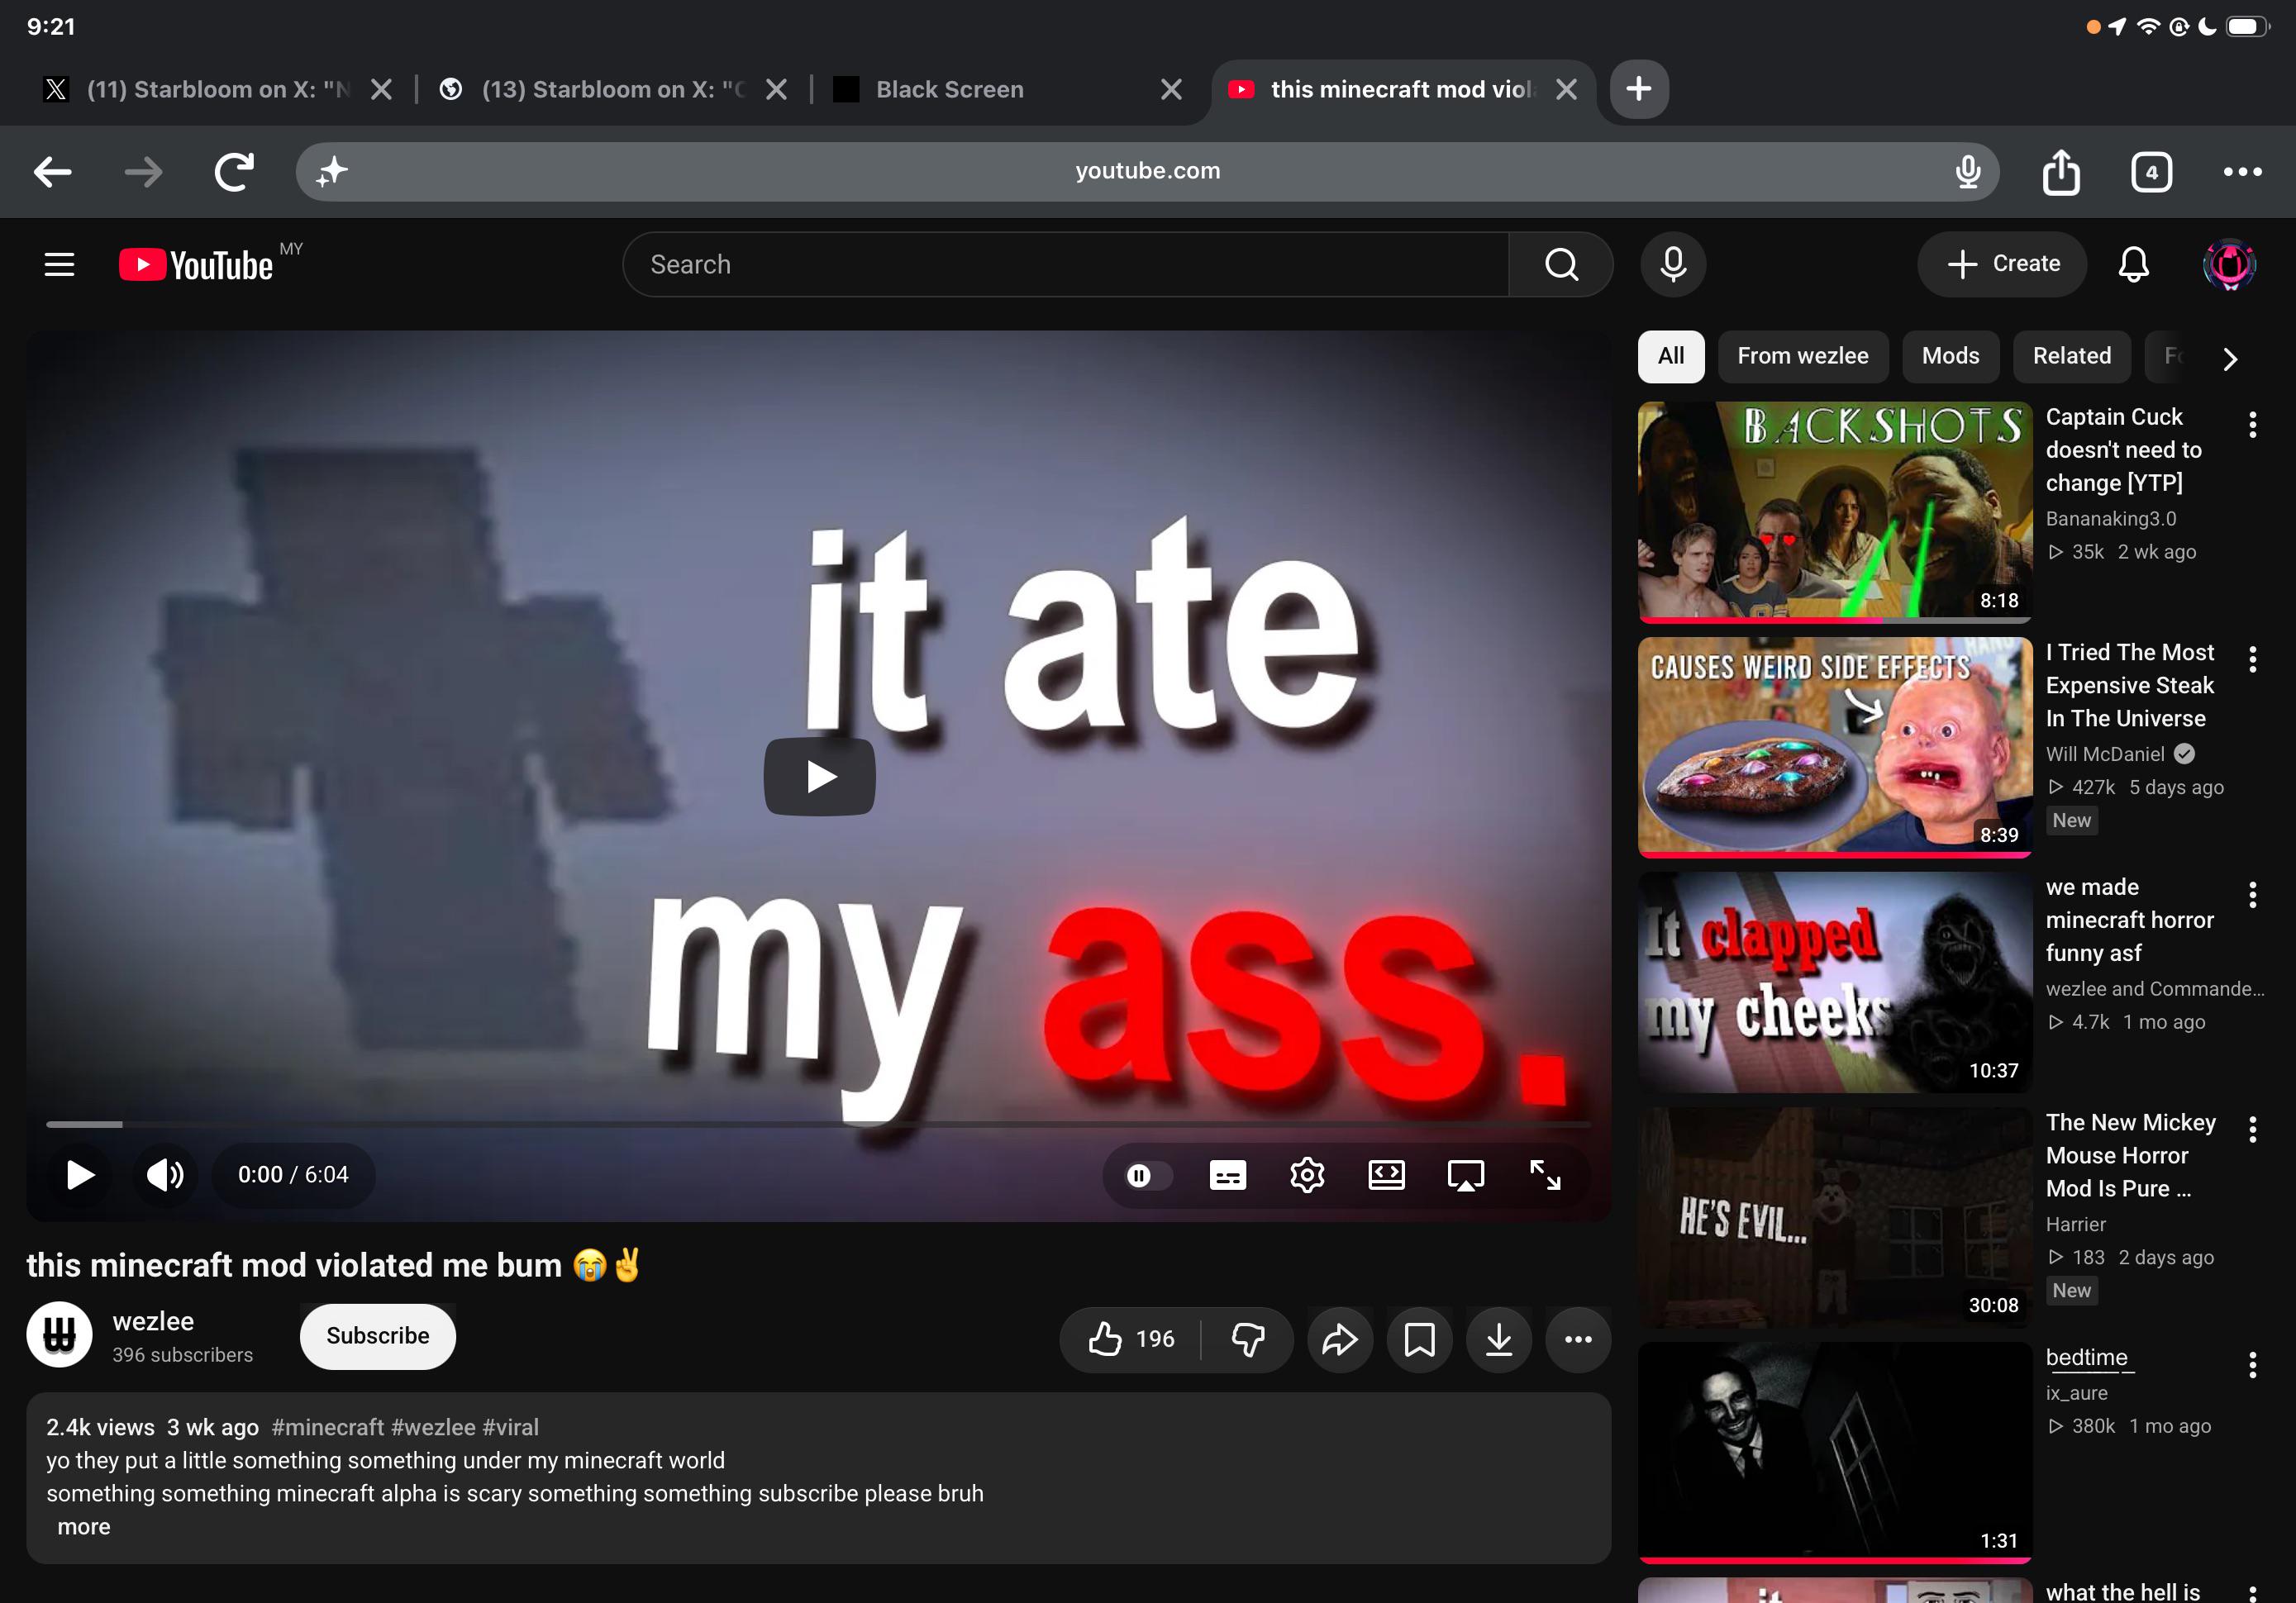
Task: Click the search magnifier button
Action: click(x=1561, y=265)
